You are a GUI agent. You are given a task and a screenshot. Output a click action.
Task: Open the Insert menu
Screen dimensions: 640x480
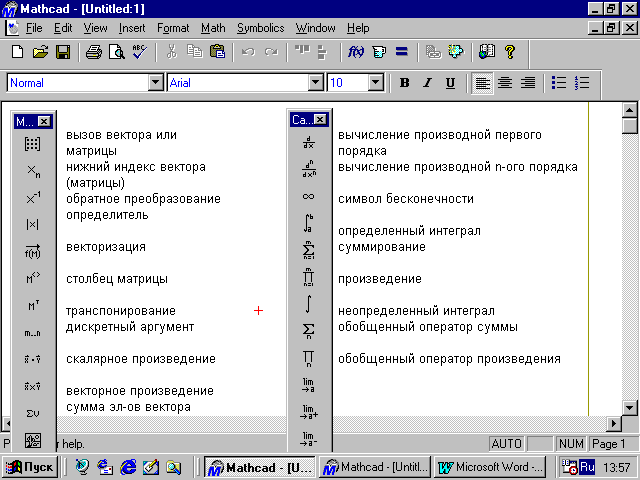[x=132, y=28]
